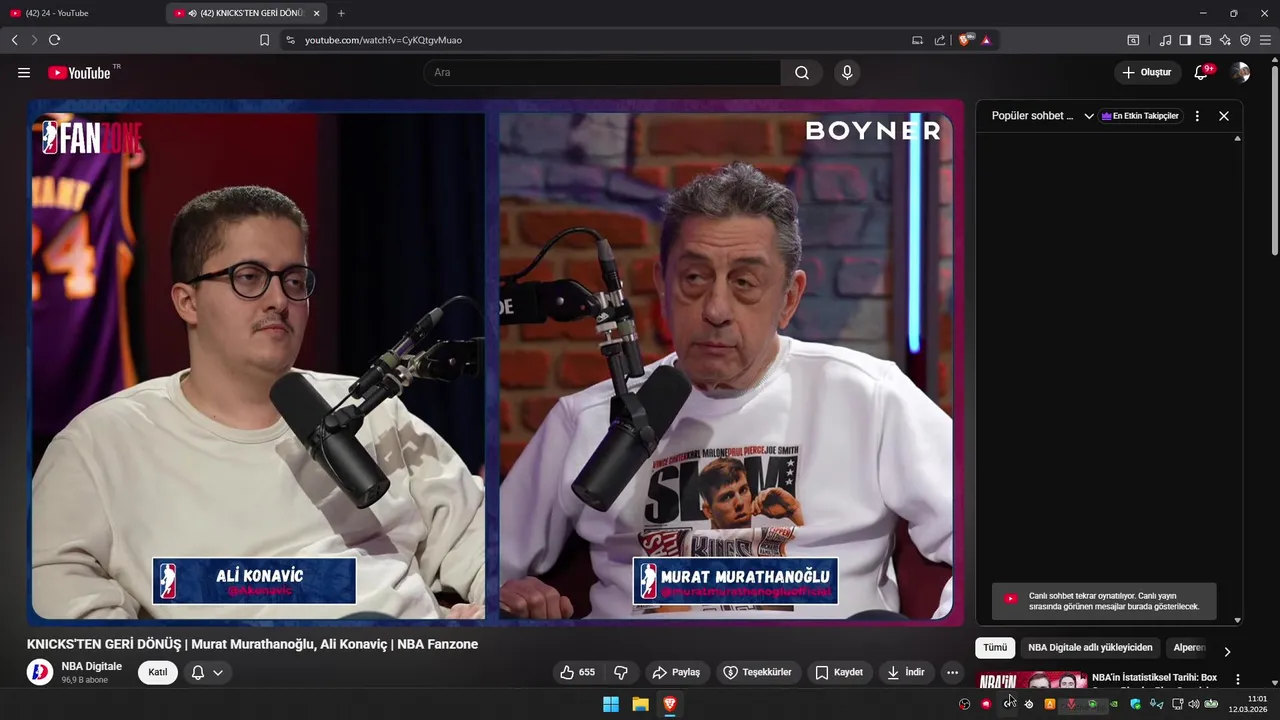
Task: Dislike the video
Action: 621,672
